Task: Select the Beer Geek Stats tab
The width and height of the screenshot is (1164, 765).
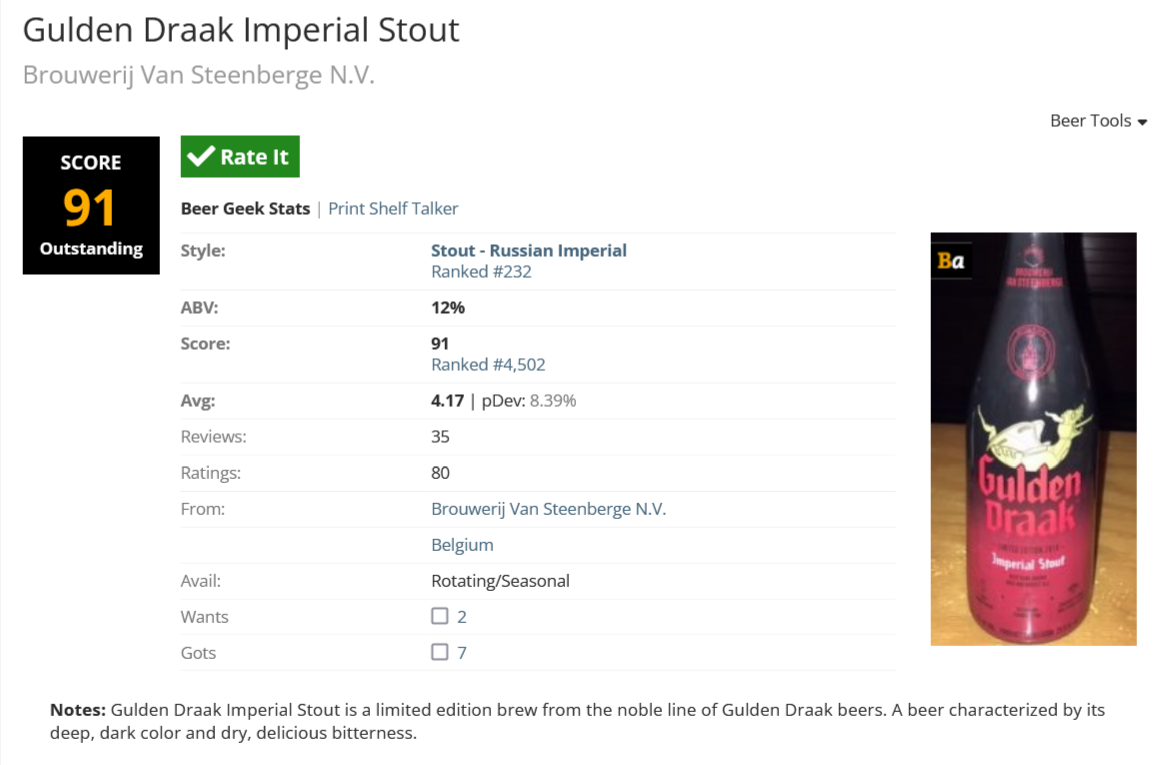Action: pos(245,209)
